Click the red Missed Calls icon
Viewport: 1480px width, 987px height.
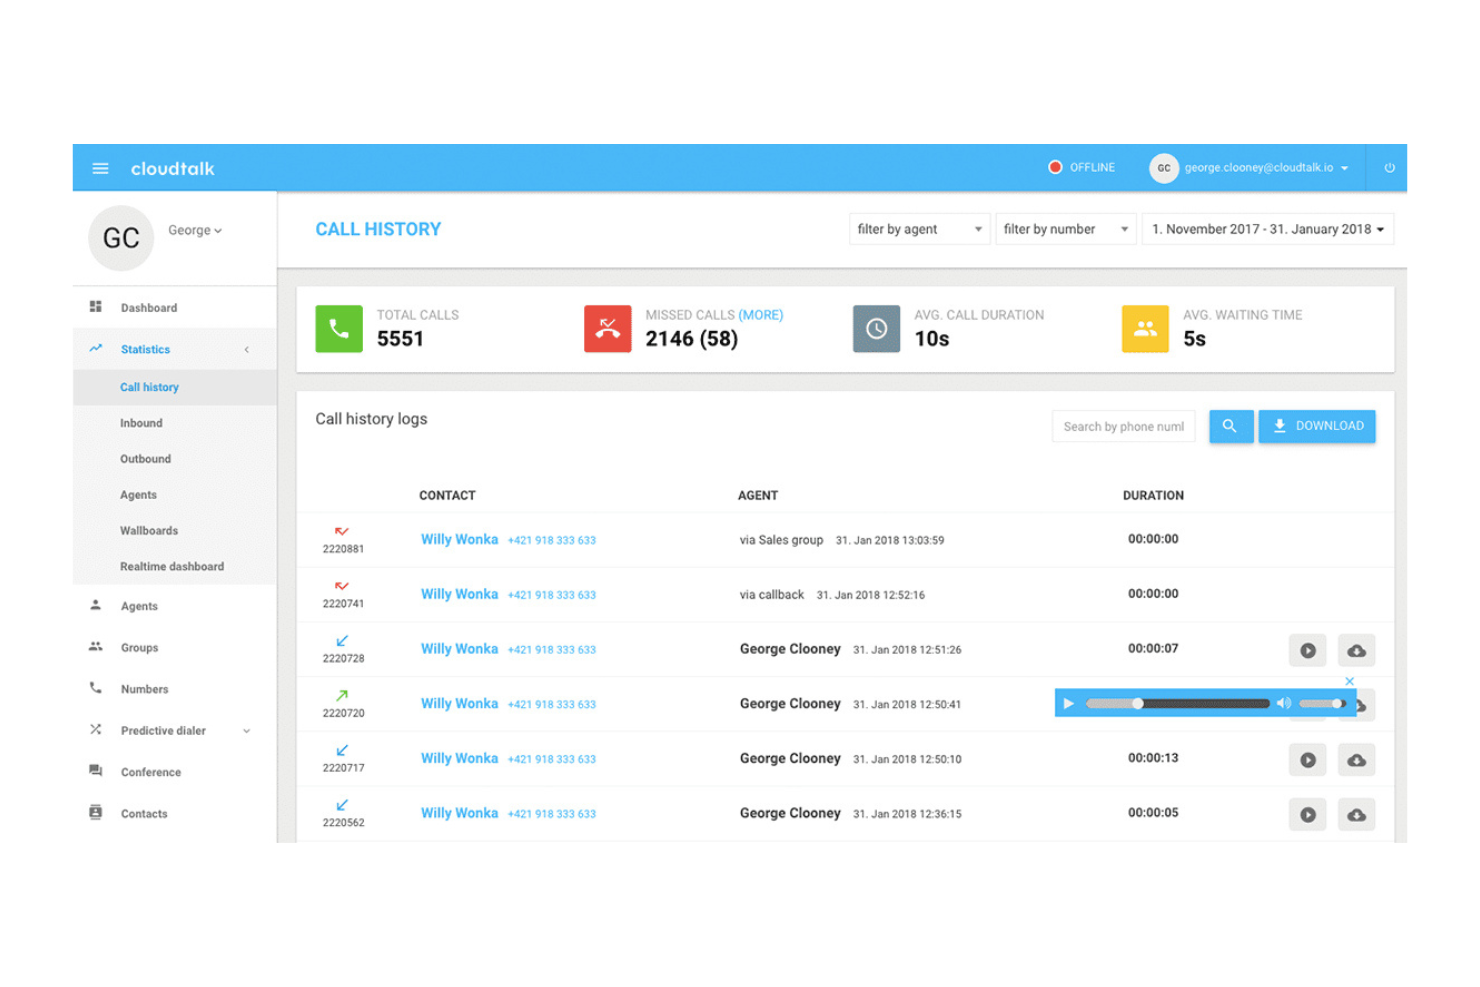607,328
